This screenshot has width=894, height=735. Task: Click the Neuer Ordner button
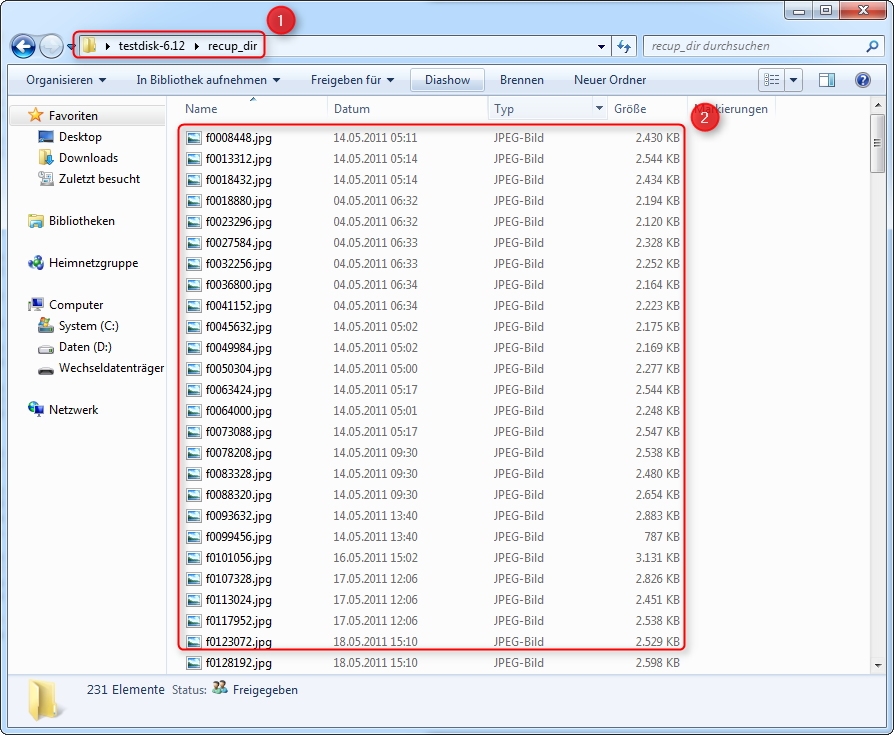click(610, 80)
